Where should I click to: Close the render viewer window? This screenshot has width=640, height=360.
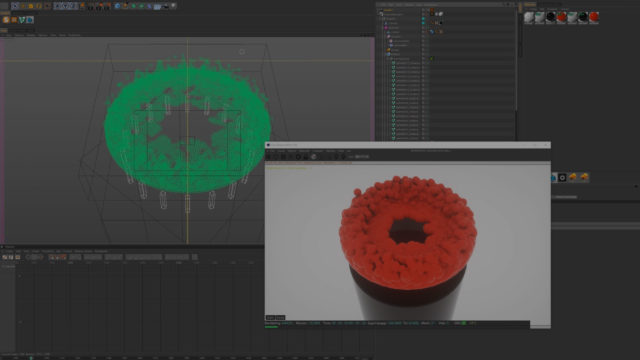[546, 144]
